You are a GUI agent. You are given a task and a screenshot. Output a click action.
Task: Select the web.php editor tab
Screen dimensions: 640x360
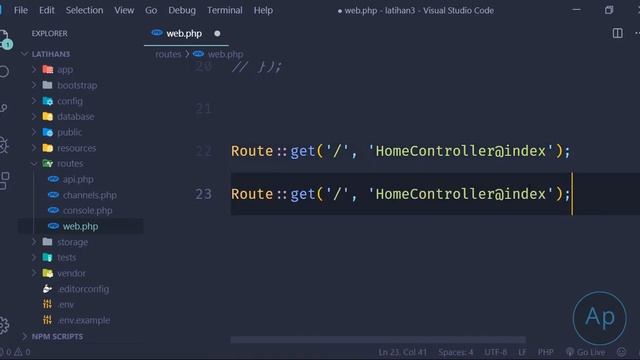tap(186, 33)
